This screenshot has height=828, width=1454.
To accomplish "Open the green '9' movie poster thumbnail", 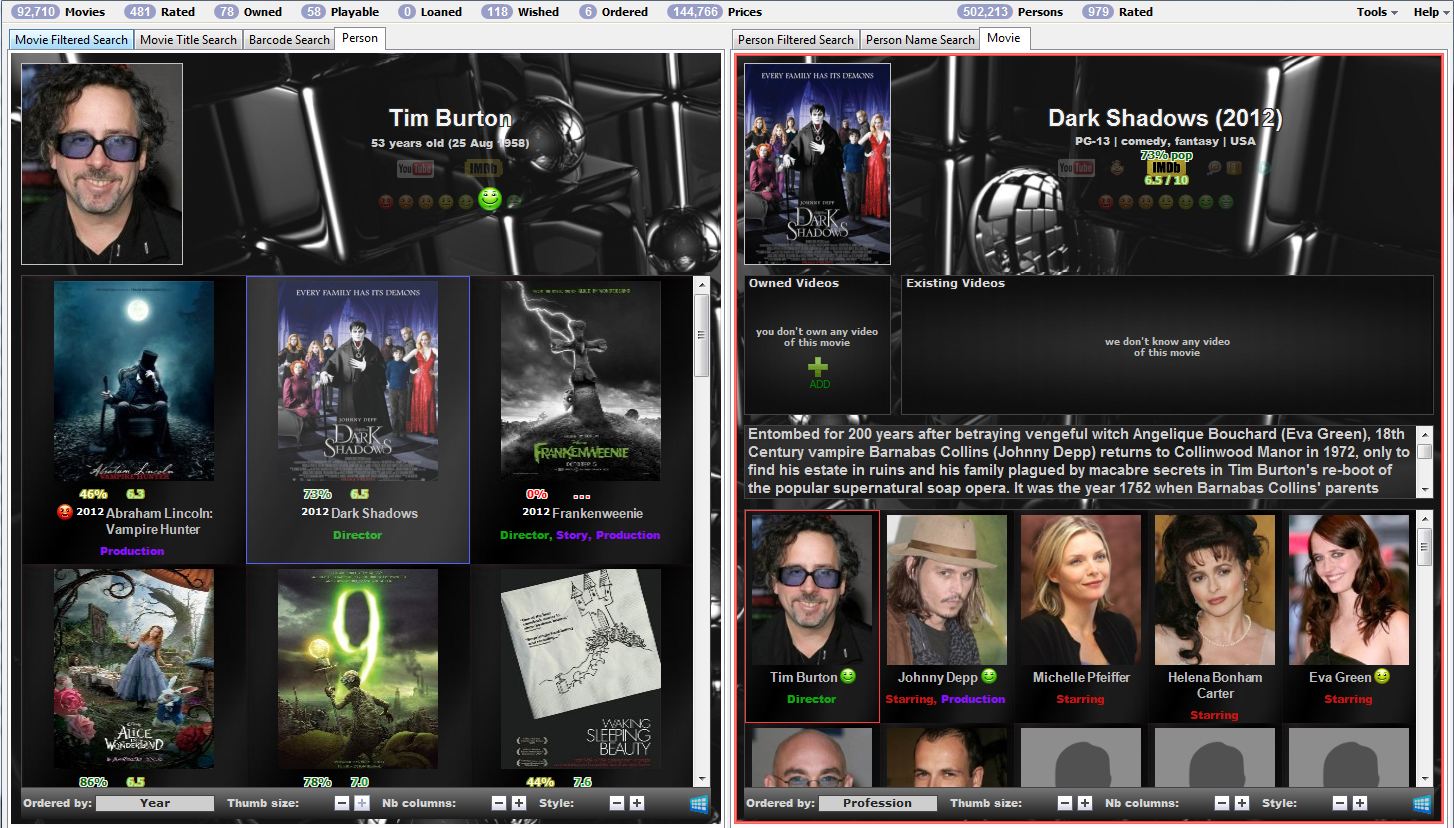I will click(358, 669).
